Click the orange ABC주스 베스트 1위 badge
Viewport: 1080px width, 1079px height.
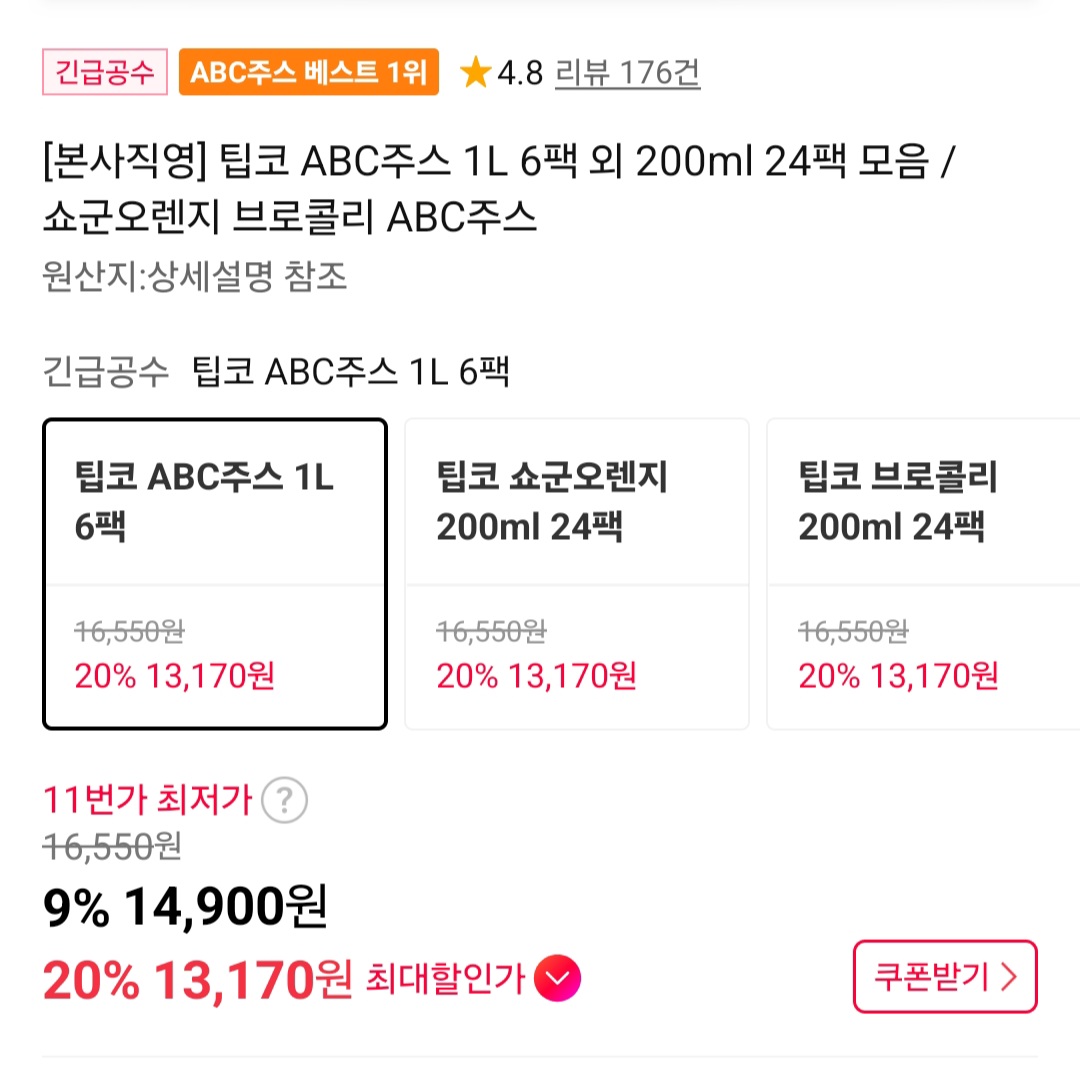308,73
